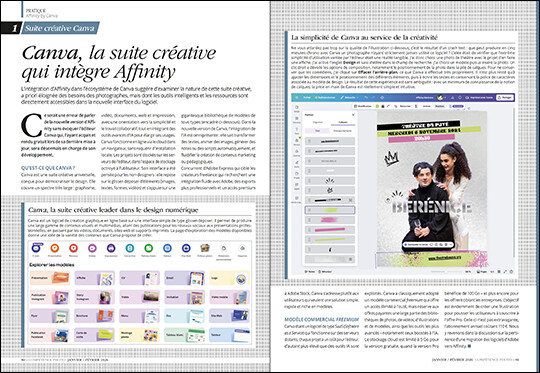The height and width of the screenshot is (373, 540).
Task: Click the Dimensions personnalisées icon
Action: pos(224,248)
